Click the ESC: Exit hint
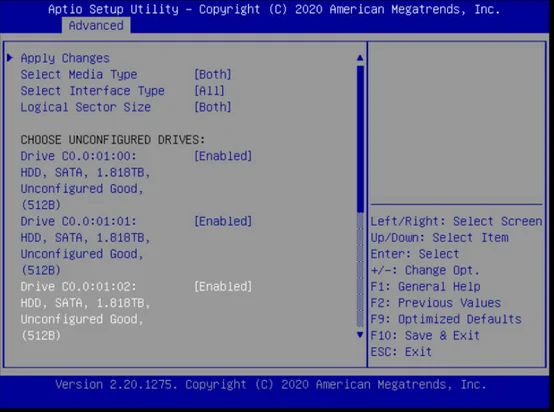 pos(401,352)
